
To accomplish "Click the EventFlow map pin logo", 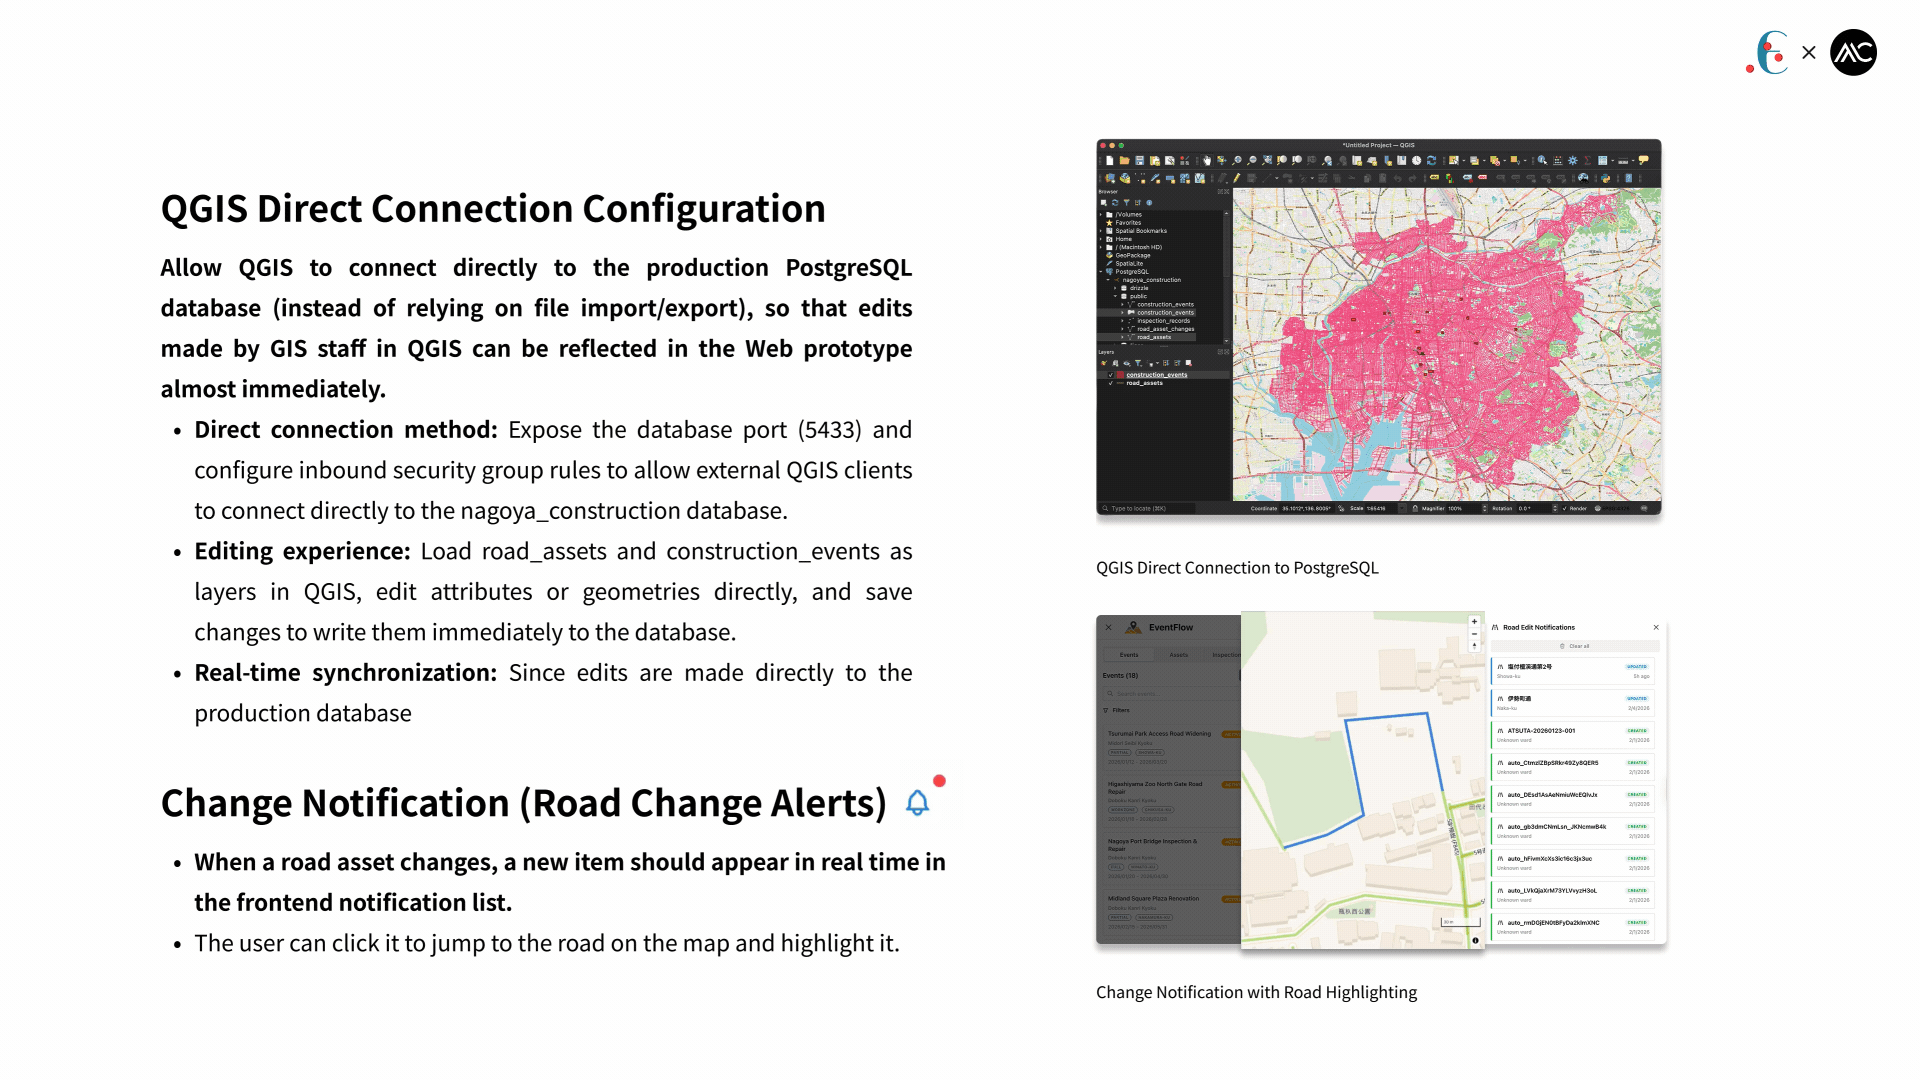I will [1133, 627].
